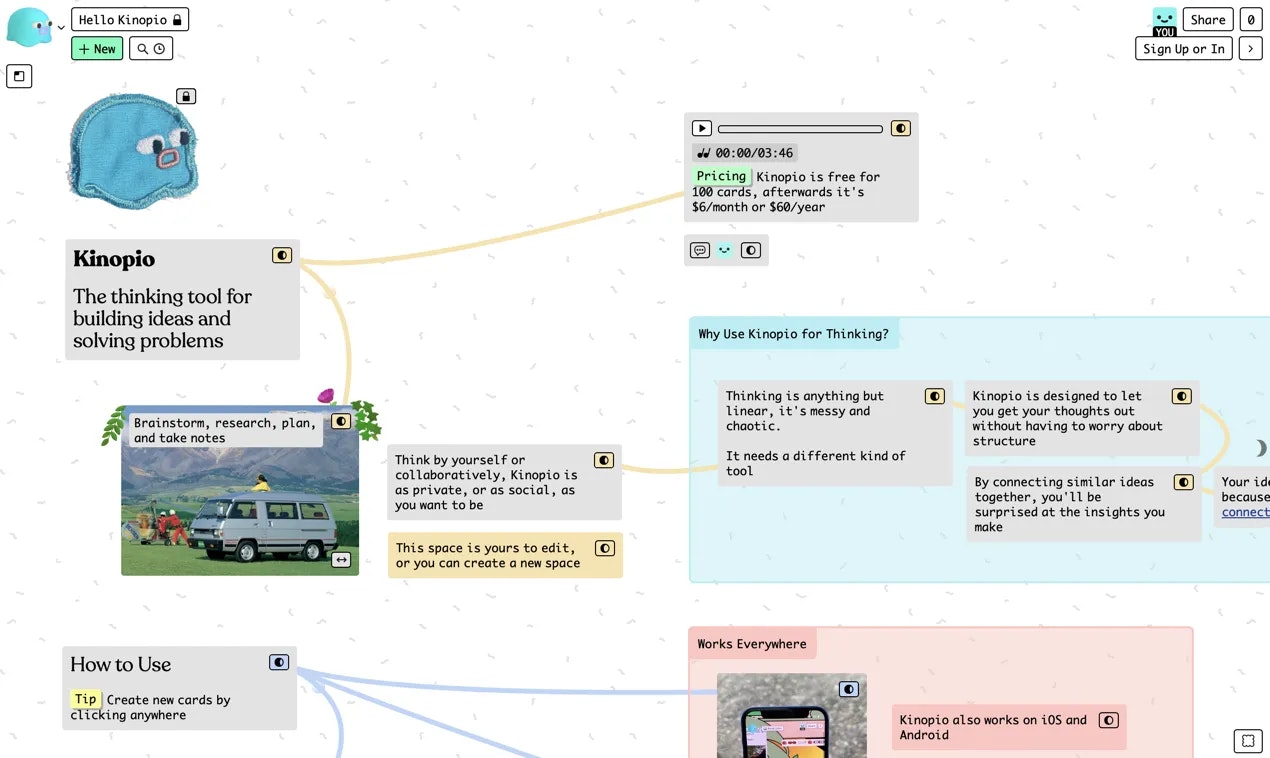Image resolution: width=1270 pixels, height=758 pixels.
Task: Open notifications counter showing 0
Action: click(x=1250, y=19)
